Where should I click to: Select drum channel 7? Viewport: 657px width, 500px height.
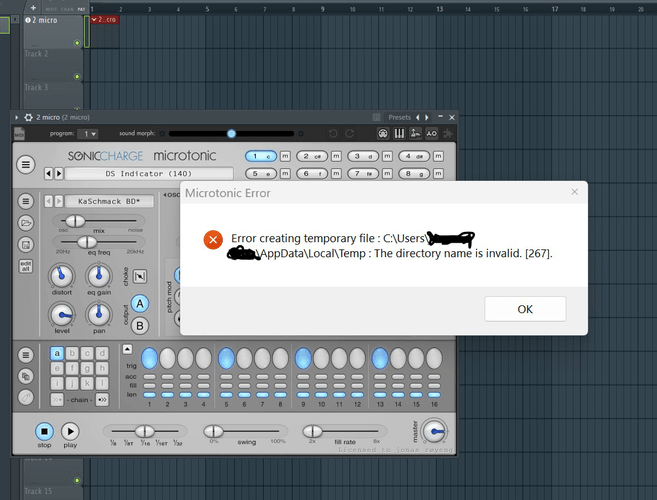pyautogui.click(x=363, y=174)
